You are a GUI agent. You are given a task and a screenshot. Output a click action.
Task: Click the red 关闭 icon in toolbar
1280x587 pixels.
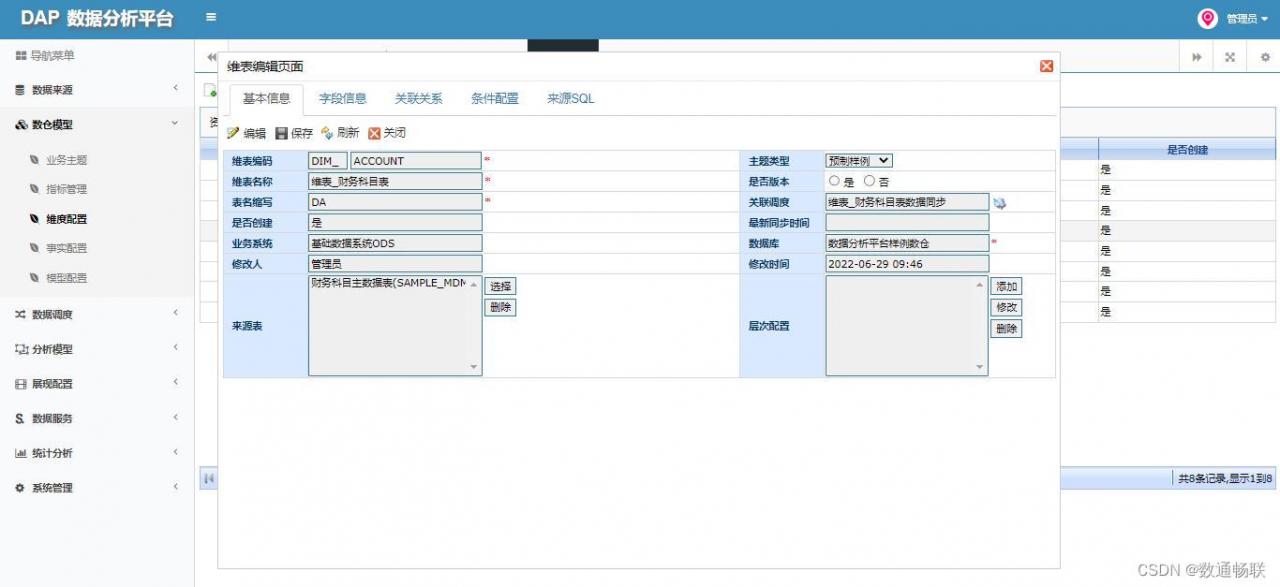(375, 133)
